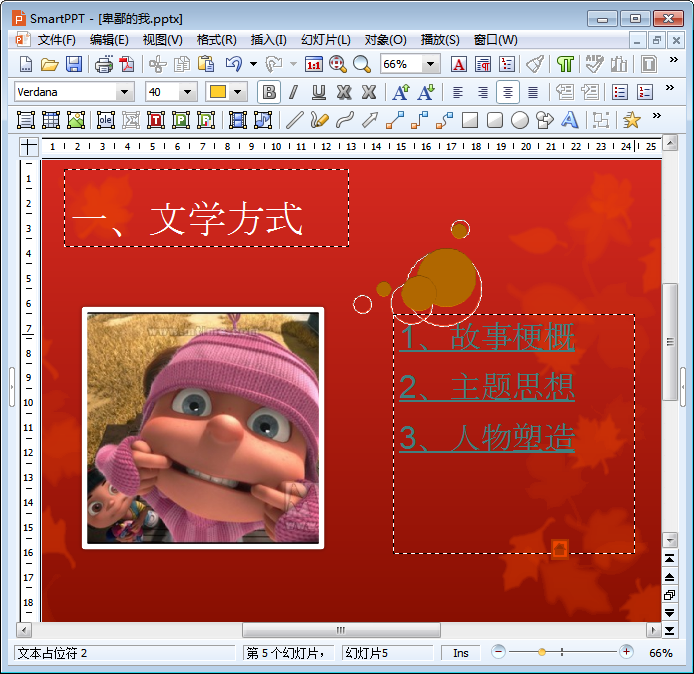Select the arrow drawing tool

click(370, 120)
